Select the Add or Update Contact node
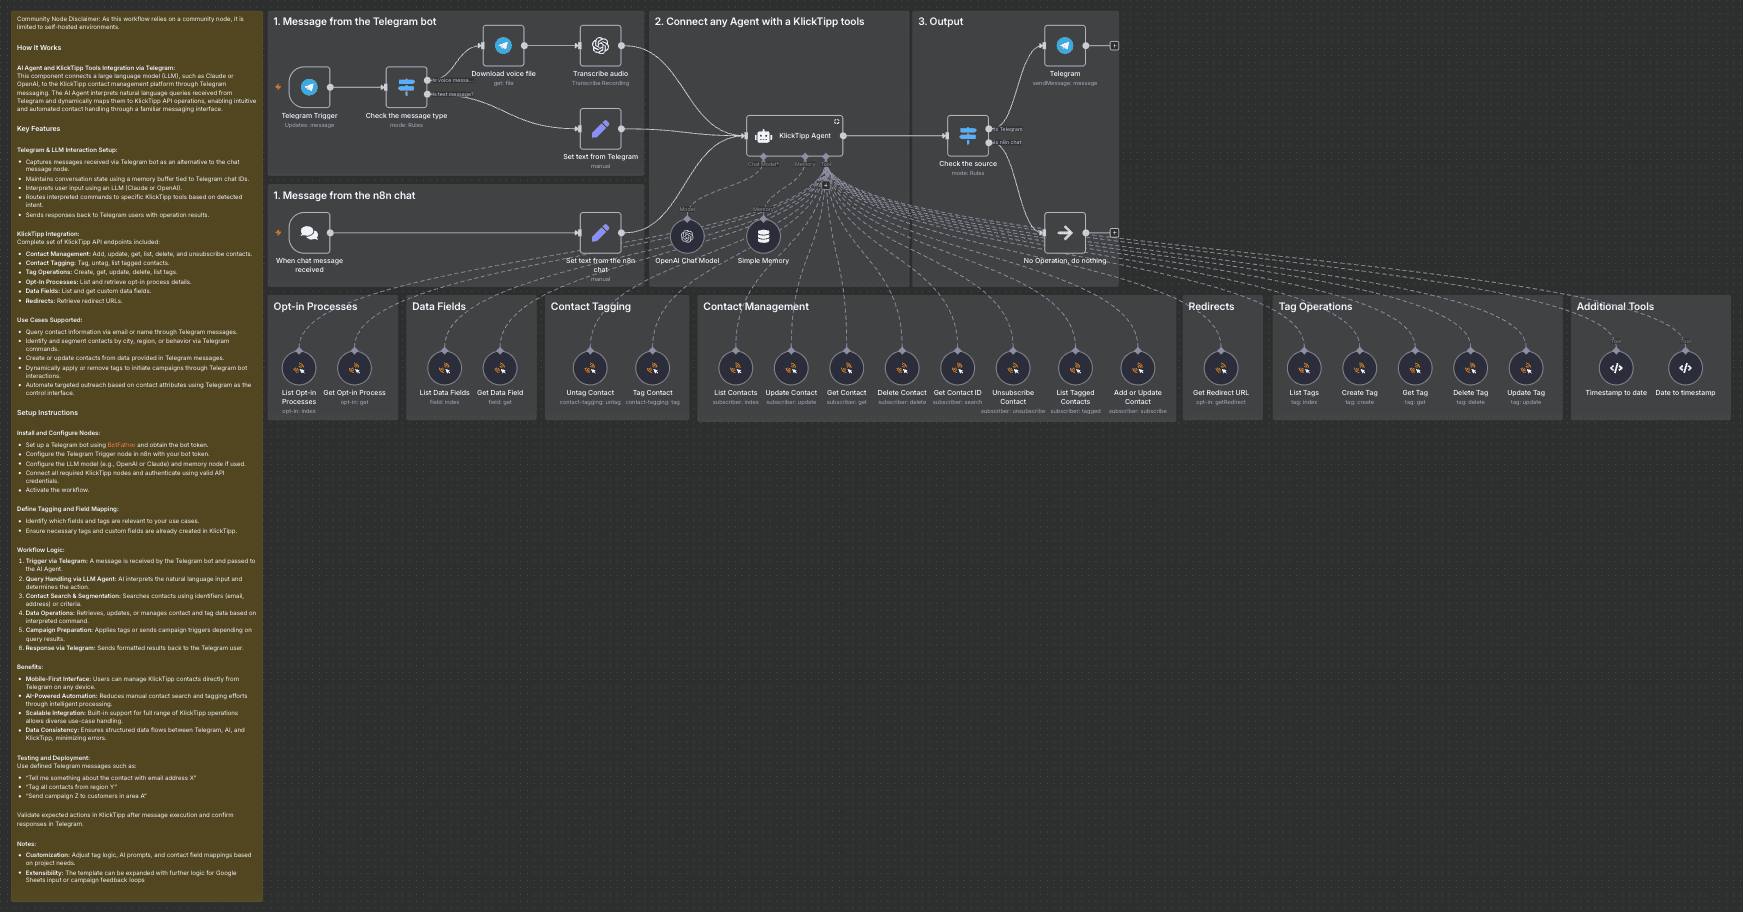 pyautogui.click(x=1137, y=368)
